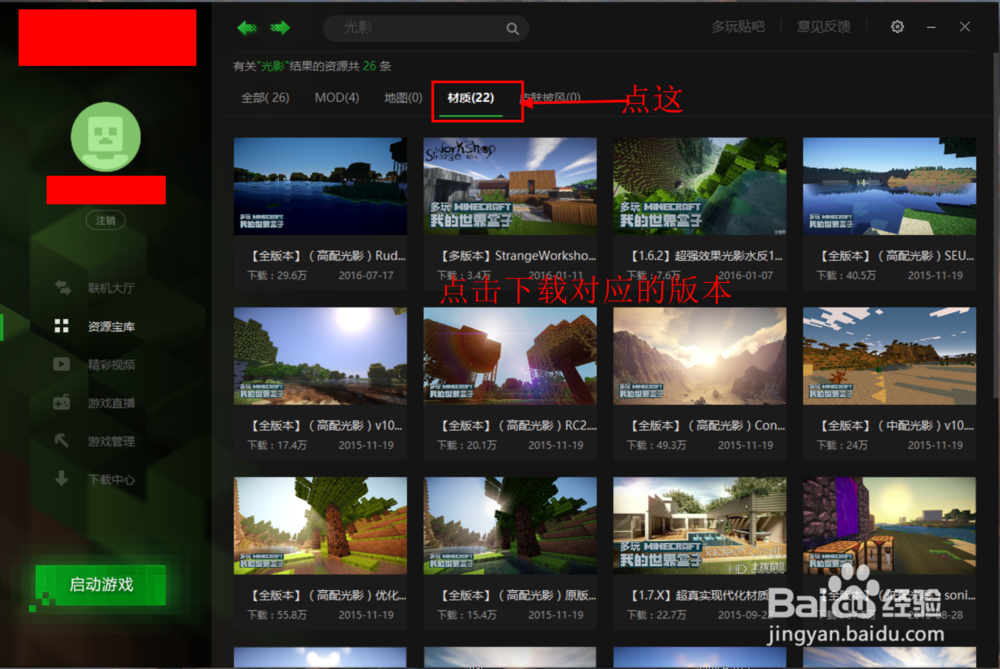Open the soni... thumbnail with purple portal

[x=890, y=526]
